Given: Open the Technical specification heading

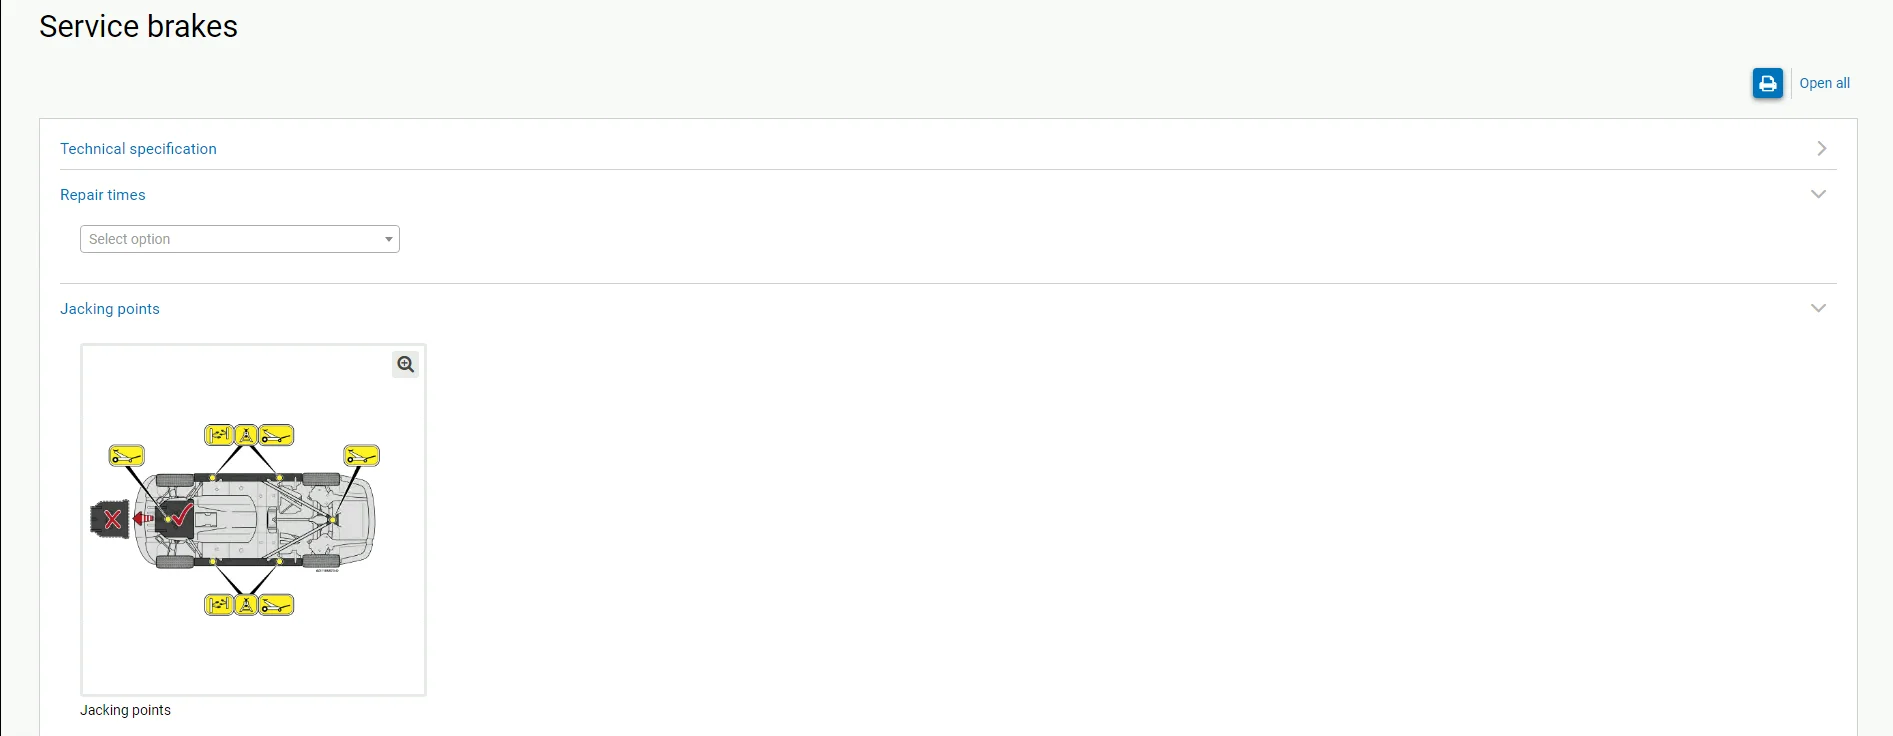Looking at the screenshot, I should click(138, 148).
